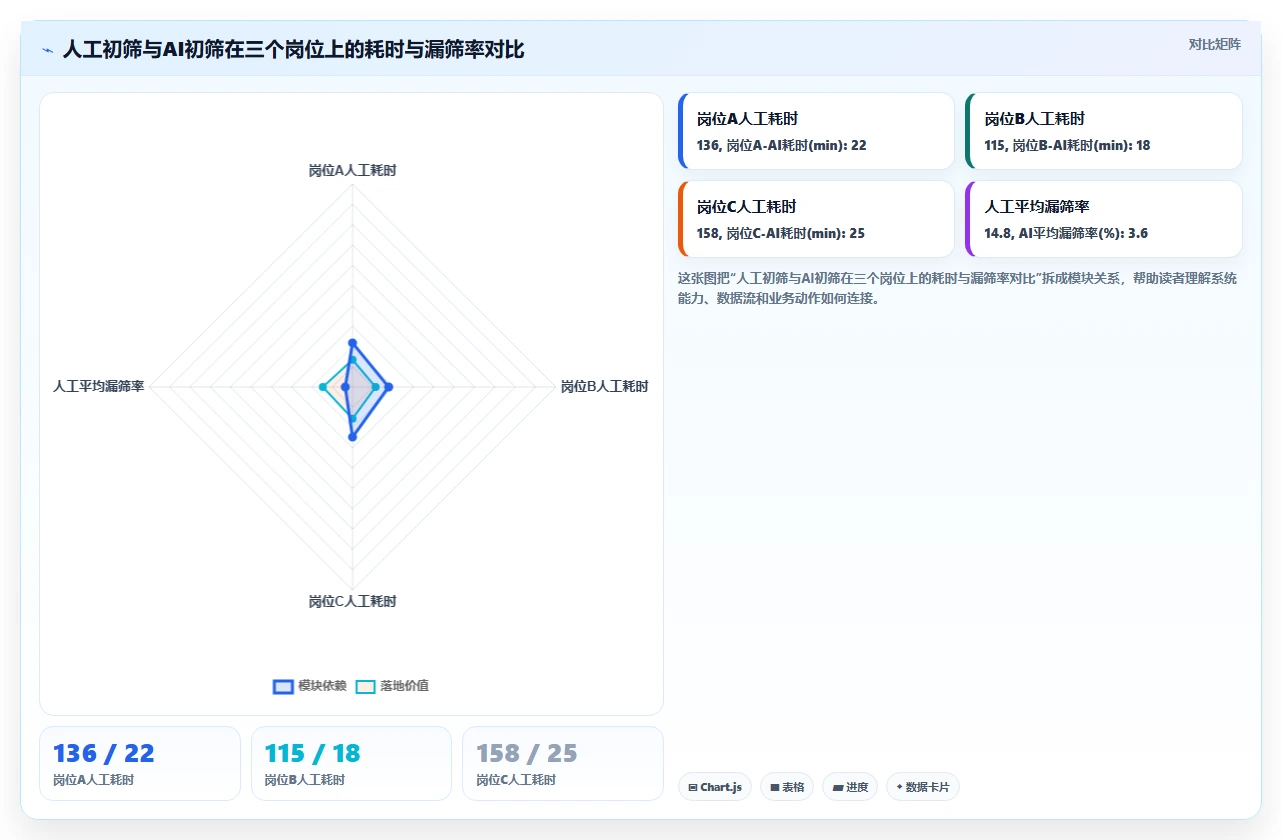This screenshot has width=1282, height=840.
Task: Select the 表格 tag chip
Action: 787,787
